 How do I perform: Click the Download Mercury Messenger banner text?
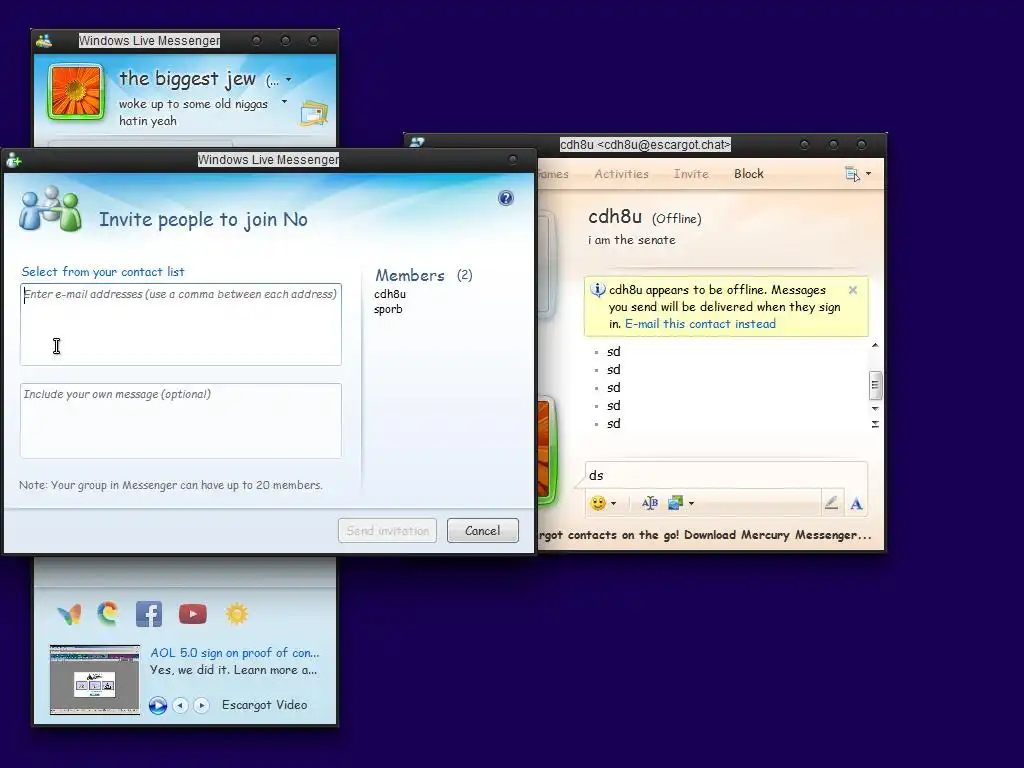[x=705, y=535]
